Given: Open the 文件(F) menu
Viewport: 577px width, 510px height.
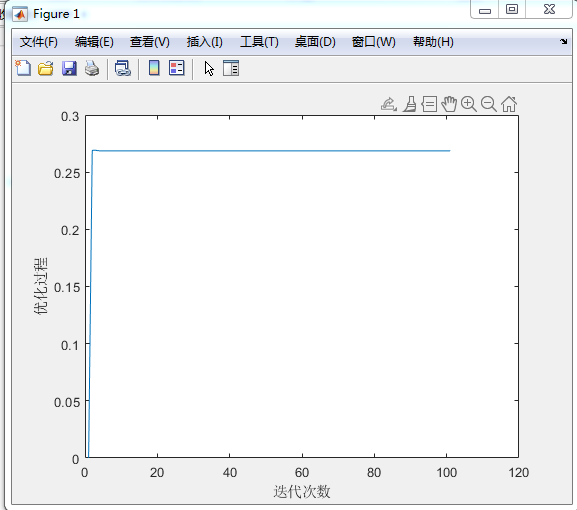Looking at the screenshot, I should [39, 42].
